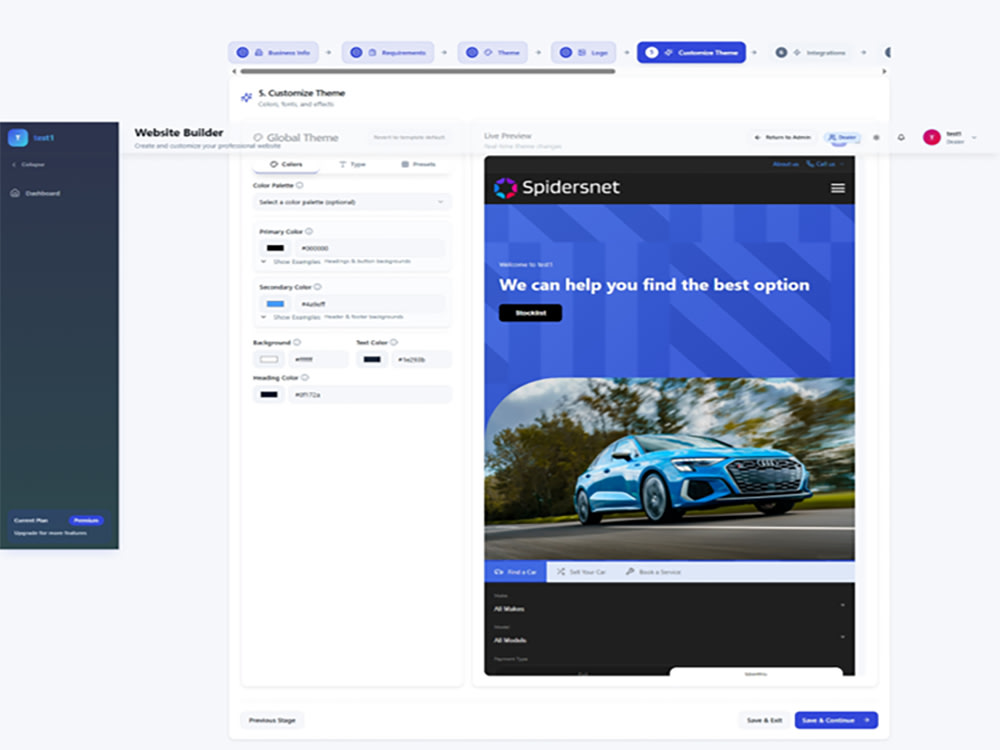This screenshot has width=1000, height=750.
Task: Click the Heading Color hex input field
Action: pyautogui.click(x=370, y=395)
